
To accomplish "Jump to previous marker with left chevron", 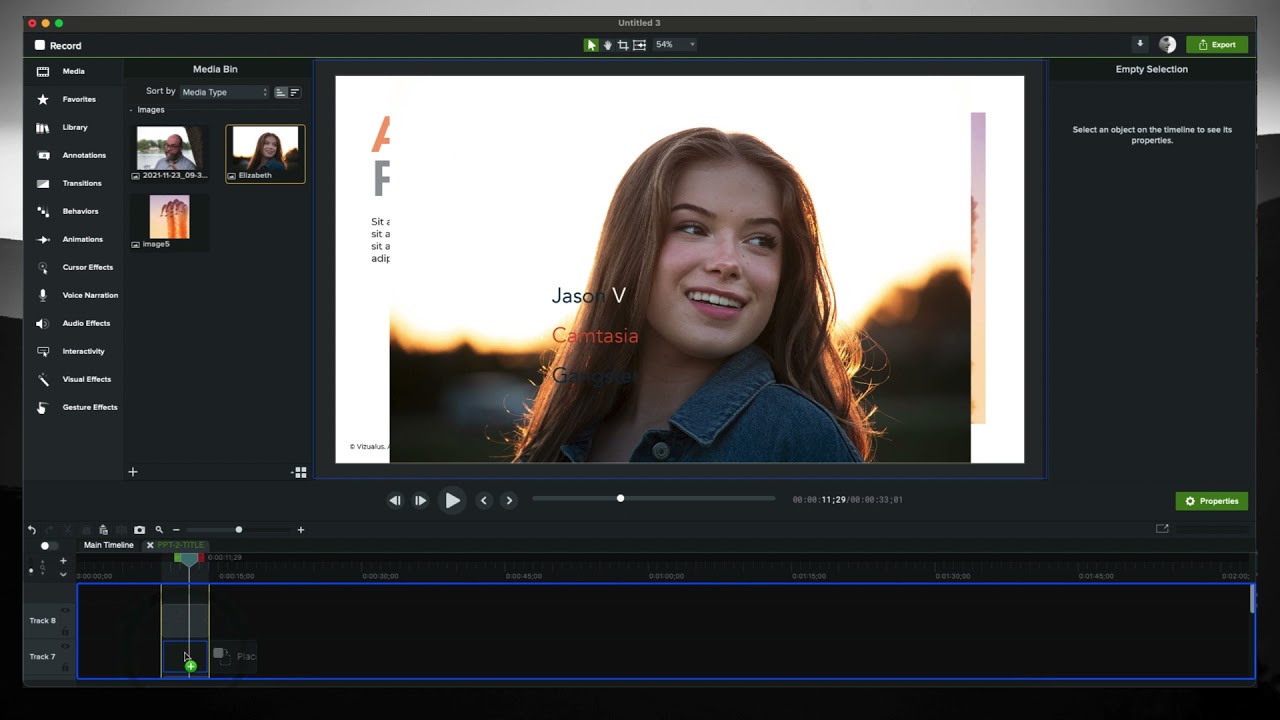I will click(x=484, y=500).
